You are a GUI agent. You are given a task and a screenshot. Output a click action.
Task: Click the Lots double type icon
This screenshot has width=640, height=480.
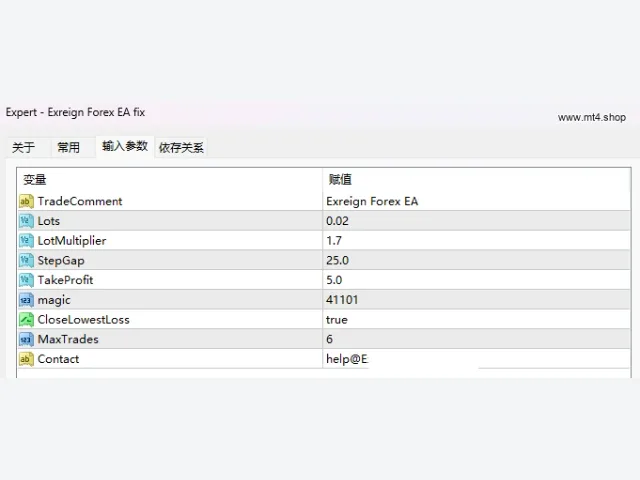[26, 221]
